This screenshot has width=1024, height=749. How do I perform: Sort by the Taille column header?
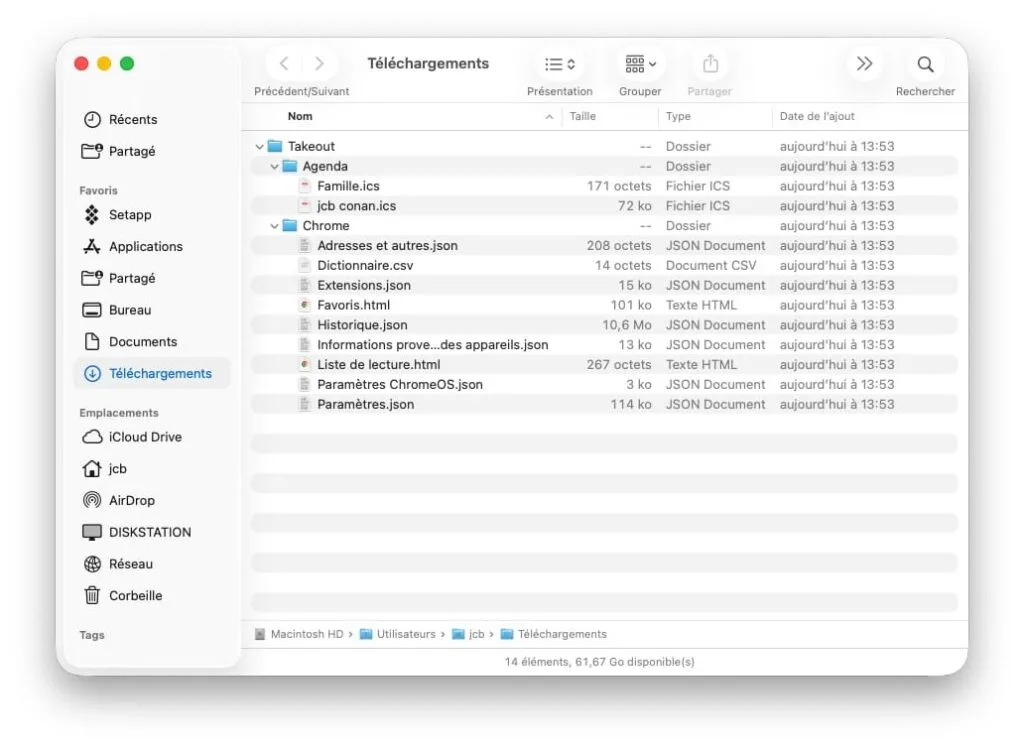point(583,116)
